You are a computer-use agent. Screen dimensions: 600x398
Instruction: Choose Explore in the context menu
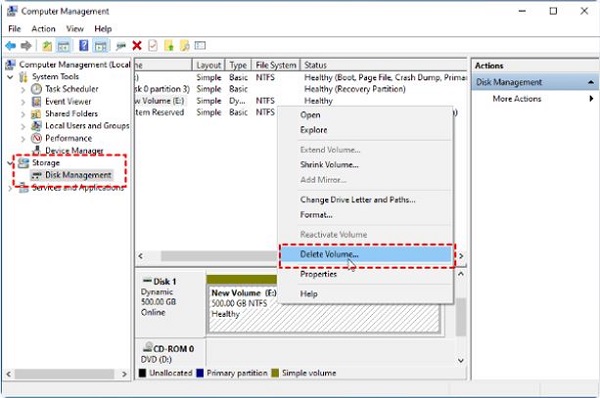tap(365, 130)
